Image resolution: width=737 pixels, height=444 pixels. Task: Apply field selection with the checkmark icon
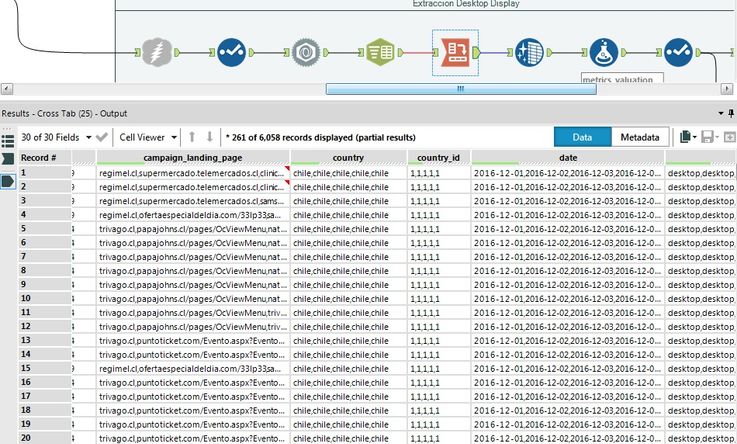pos(102,137)
